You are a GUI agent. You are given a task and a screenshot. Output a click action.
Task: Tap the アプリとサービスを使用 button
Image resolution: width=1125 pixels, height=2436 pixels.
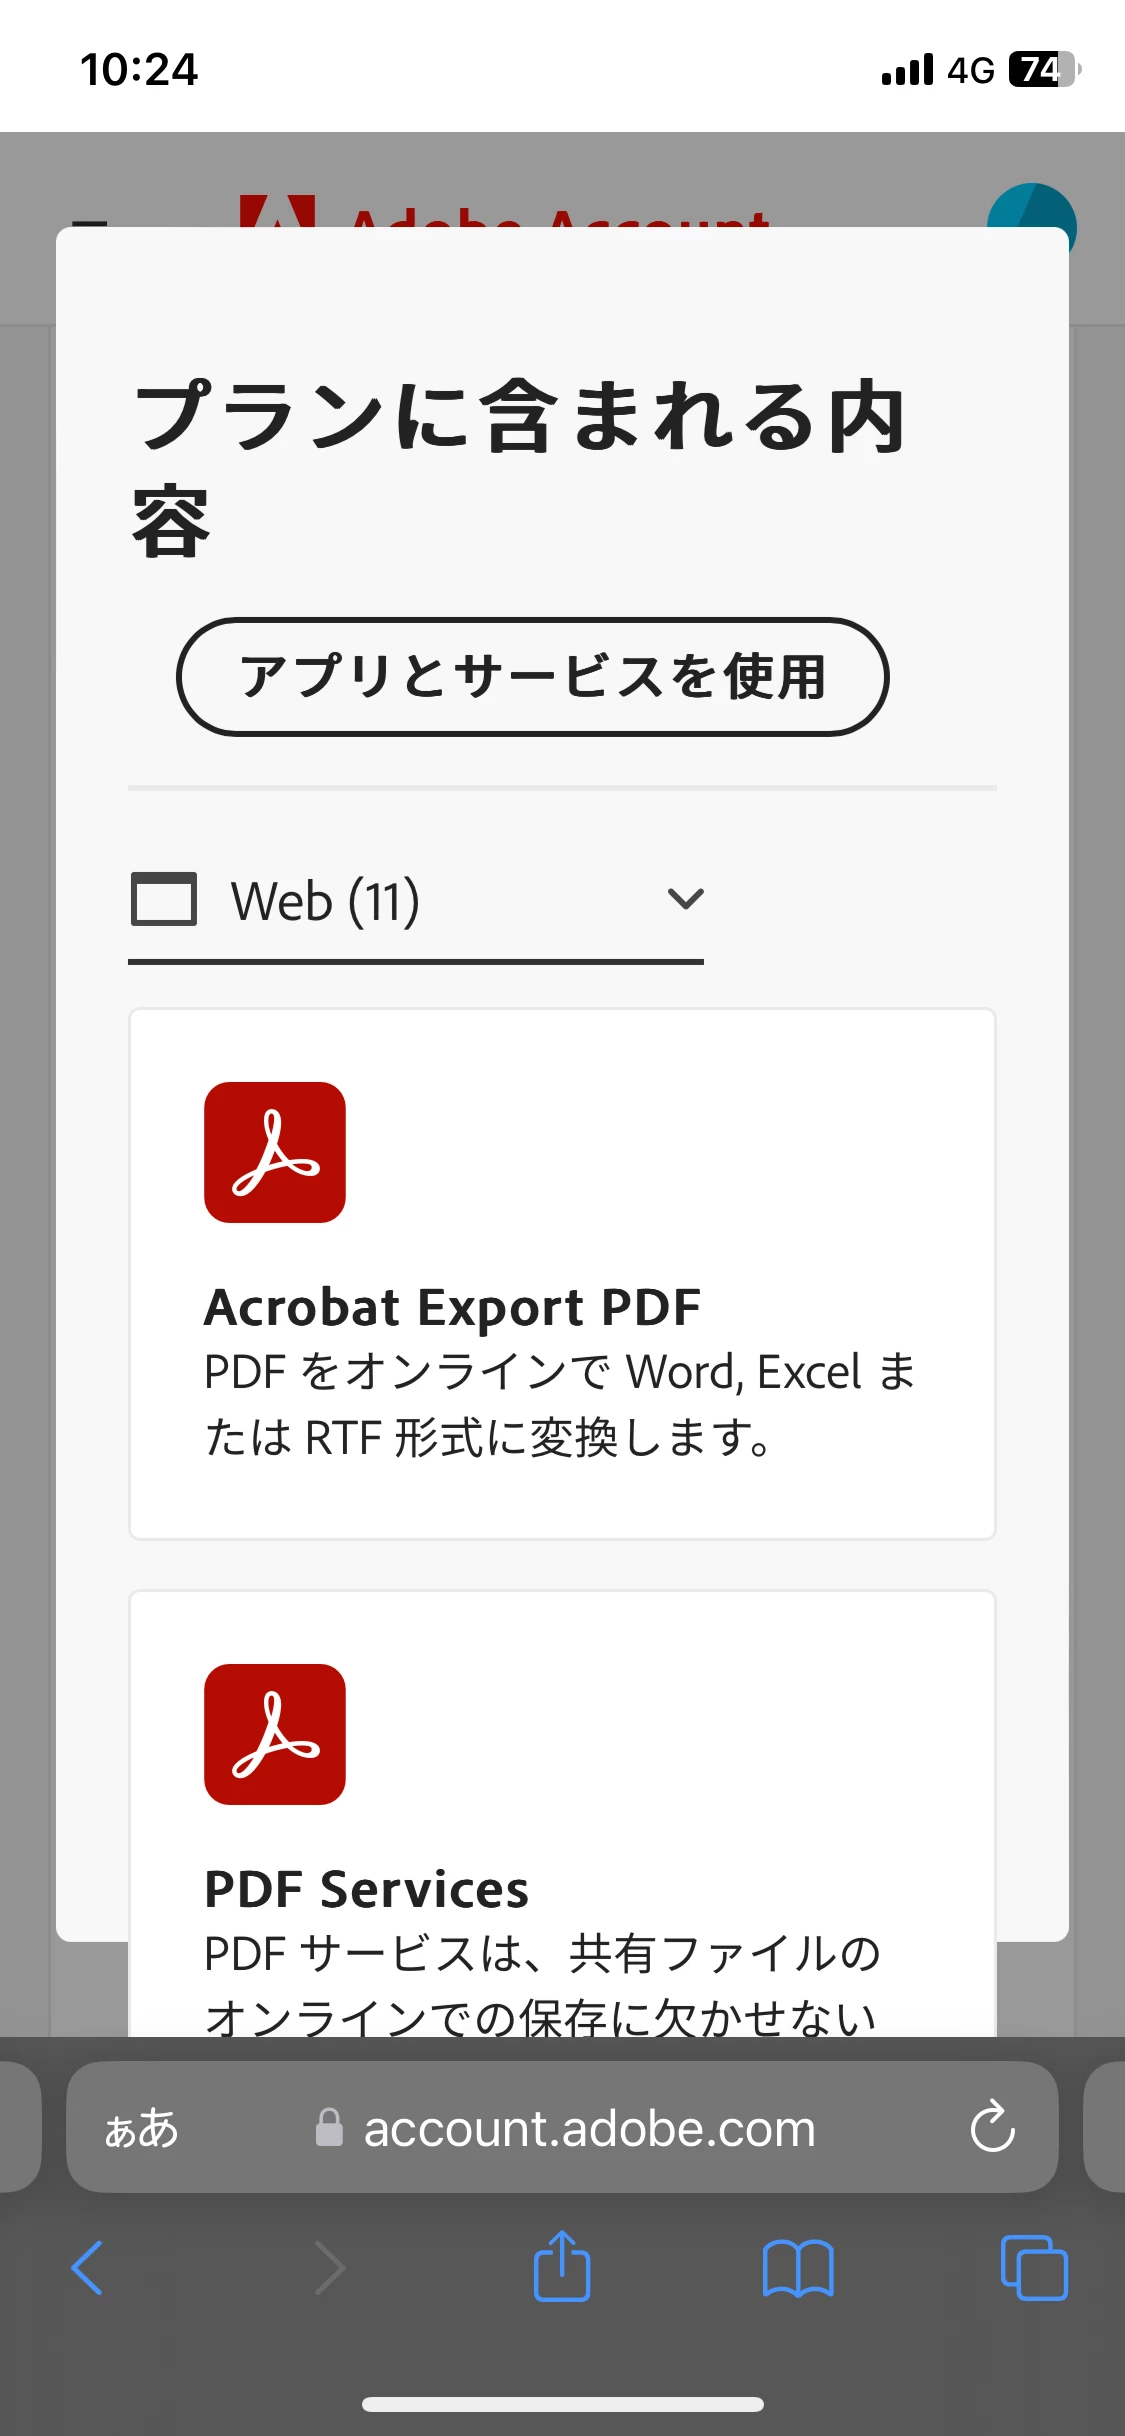pos(532,677)
